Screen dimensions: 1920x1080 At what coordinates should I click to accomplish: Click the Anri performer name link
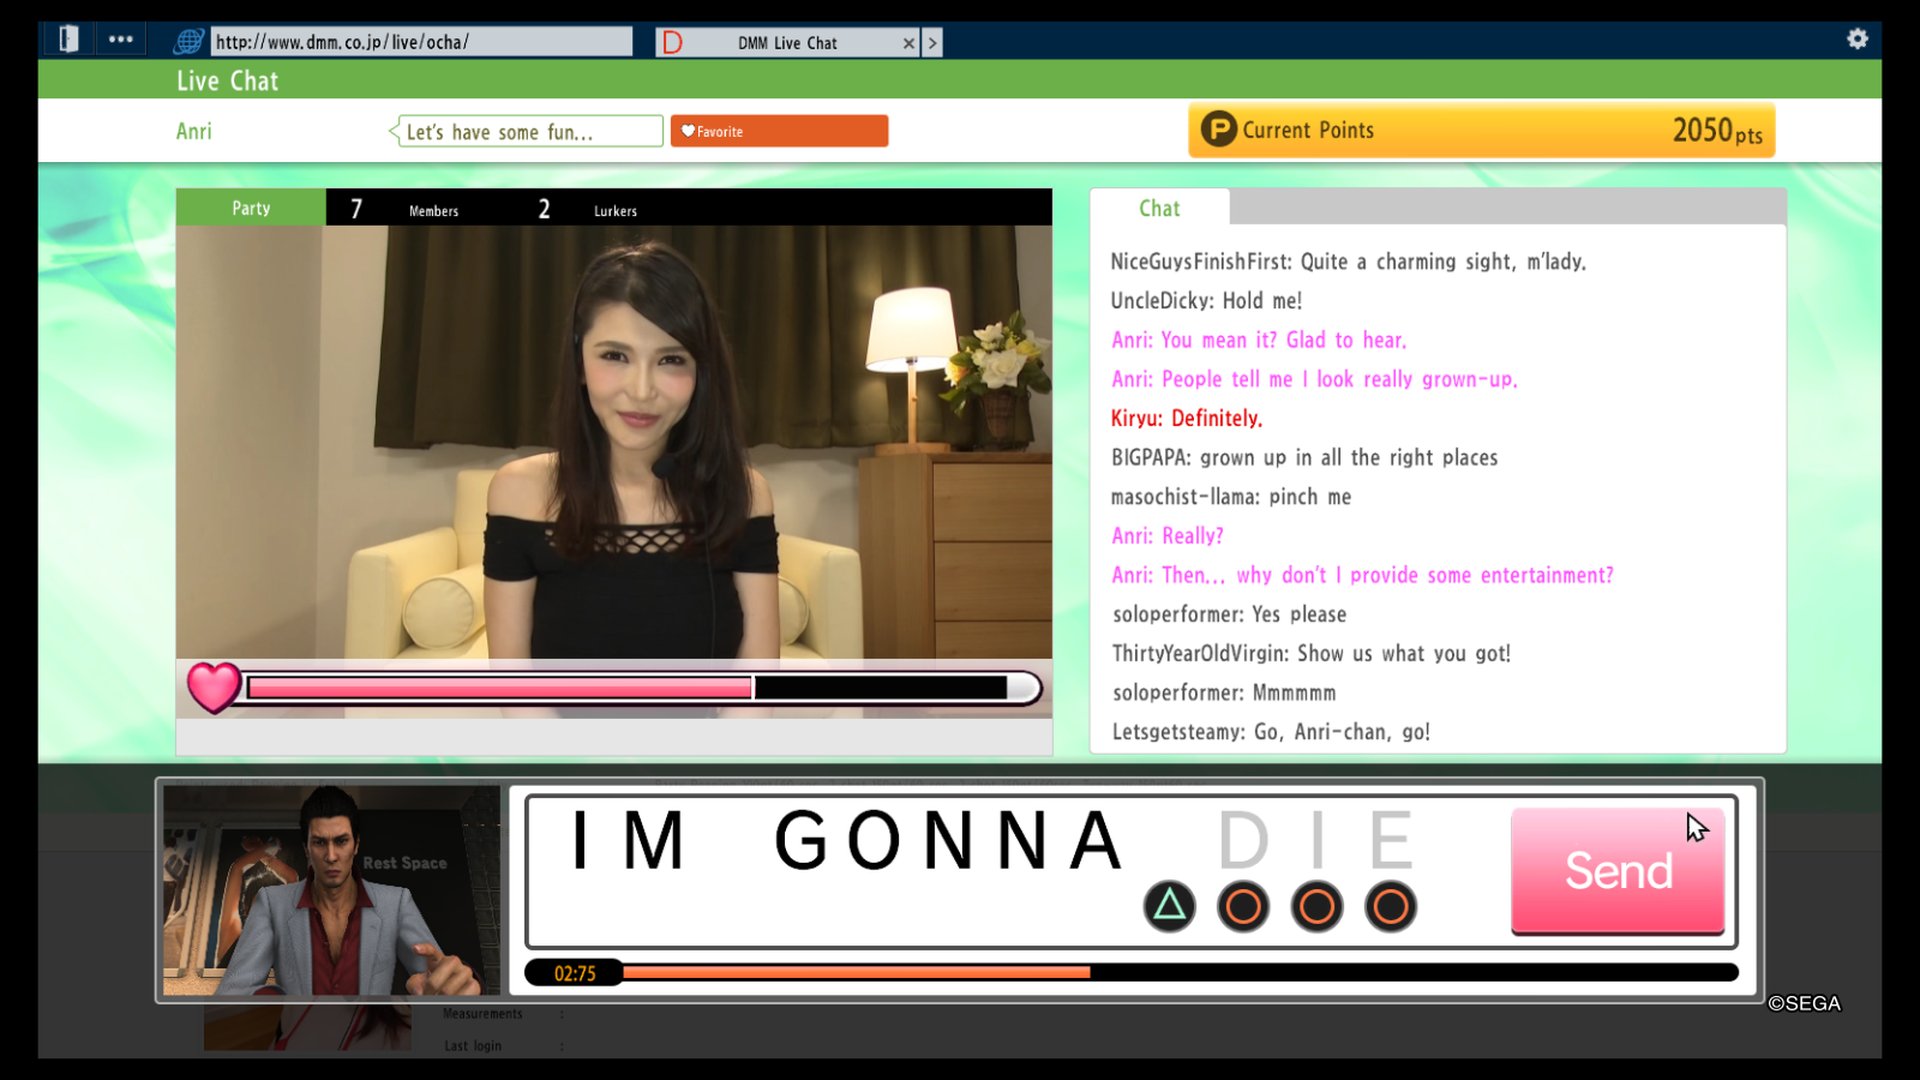click(194, 131)
